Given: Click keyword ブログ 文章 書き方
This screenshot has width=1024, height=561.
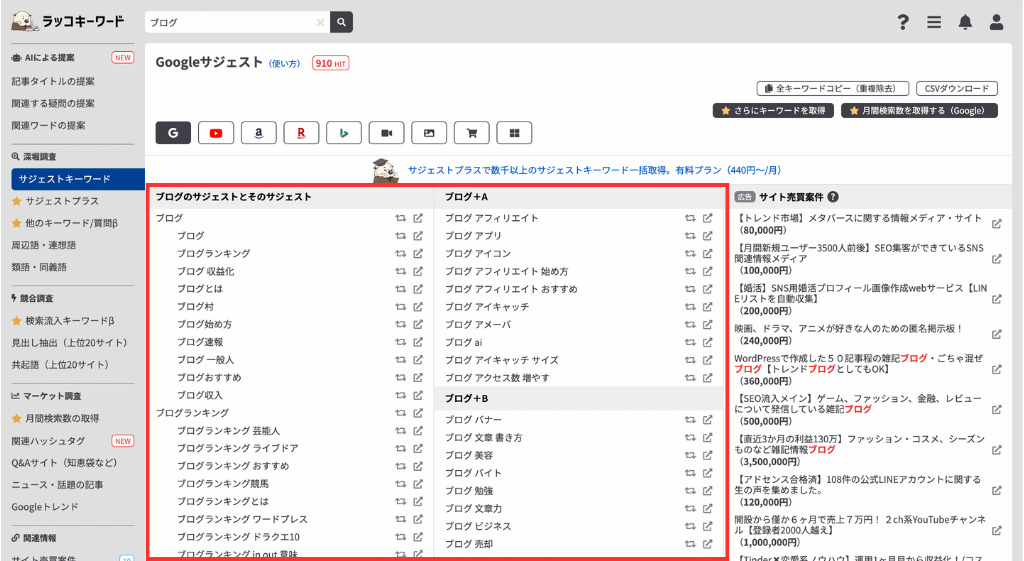Looking at the screenshot, I should click(x=483, y=438).
